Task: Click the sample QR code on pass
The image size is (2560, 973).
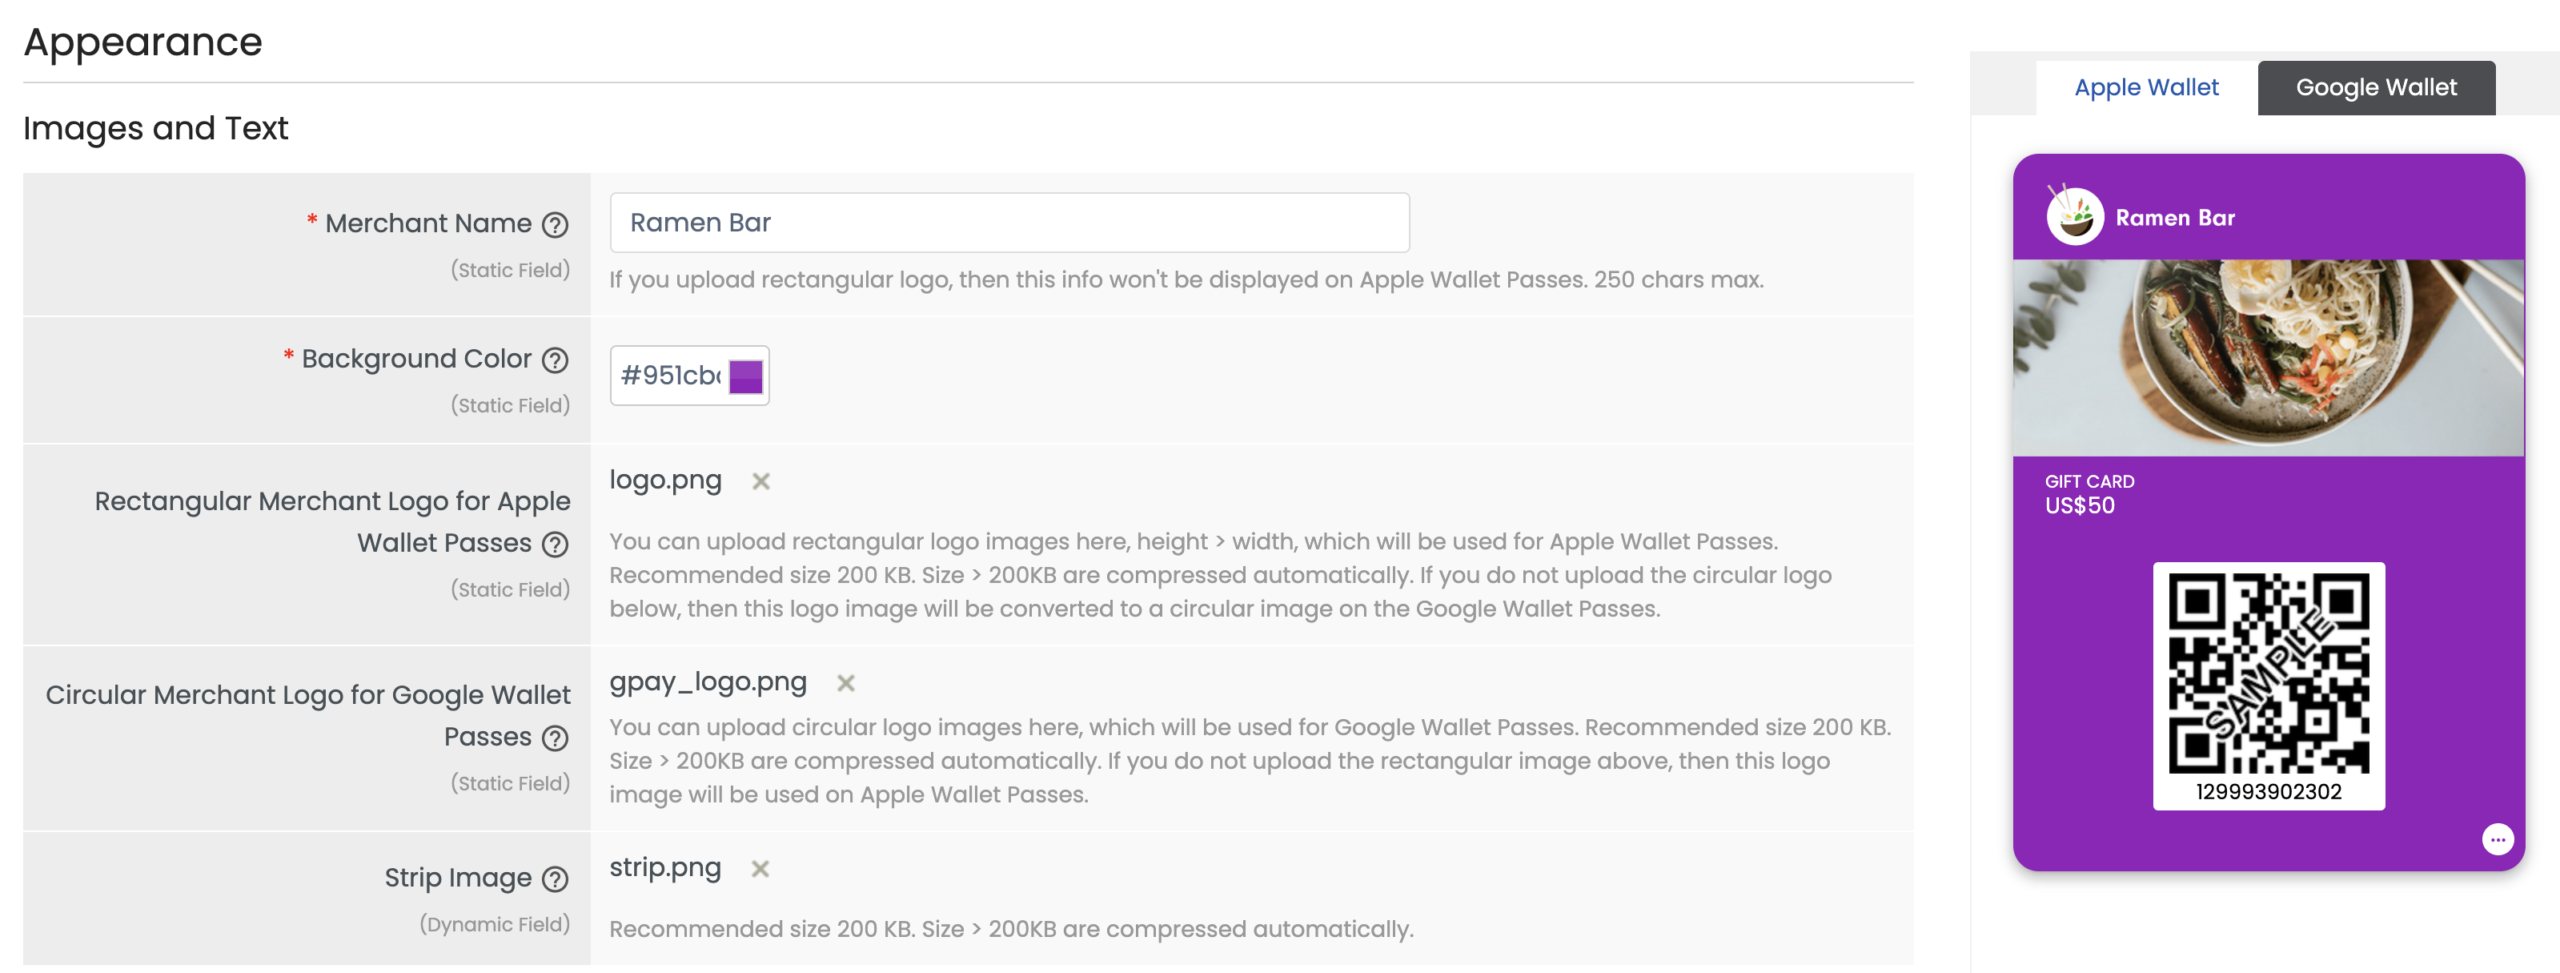Action: coord(2268,672)
